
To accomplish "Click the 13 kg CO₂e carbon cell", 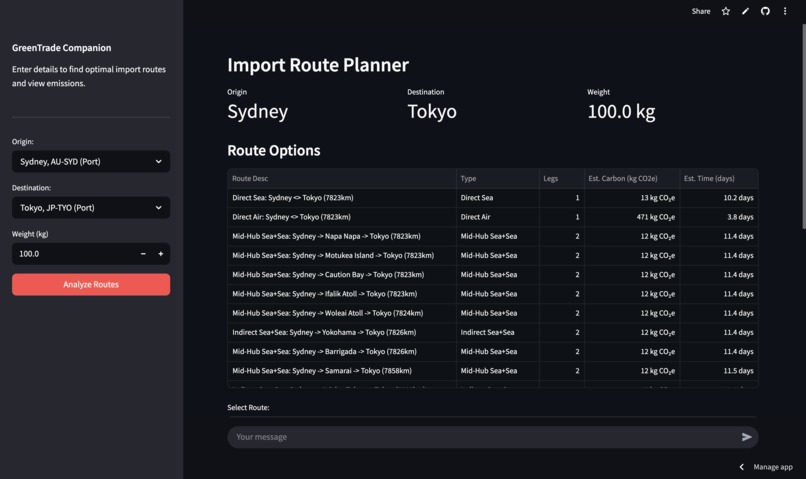I will coord(632,198).
